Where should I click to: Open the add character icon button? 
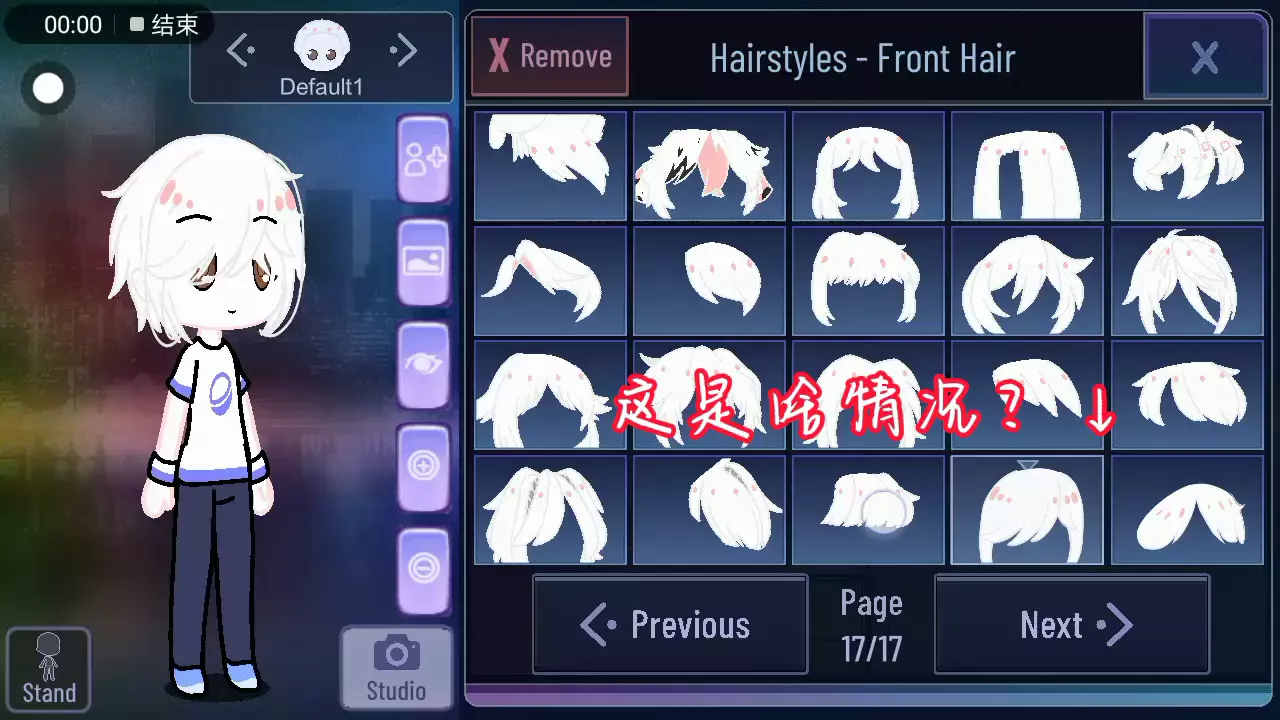point(424,159)
